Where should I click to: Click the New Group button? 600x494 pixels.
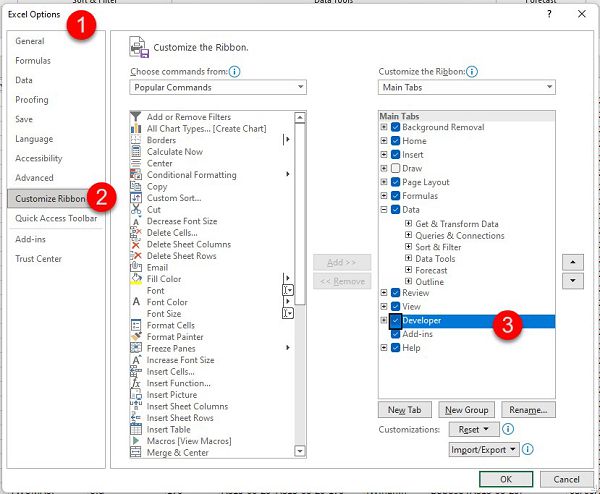click(466, 410)
